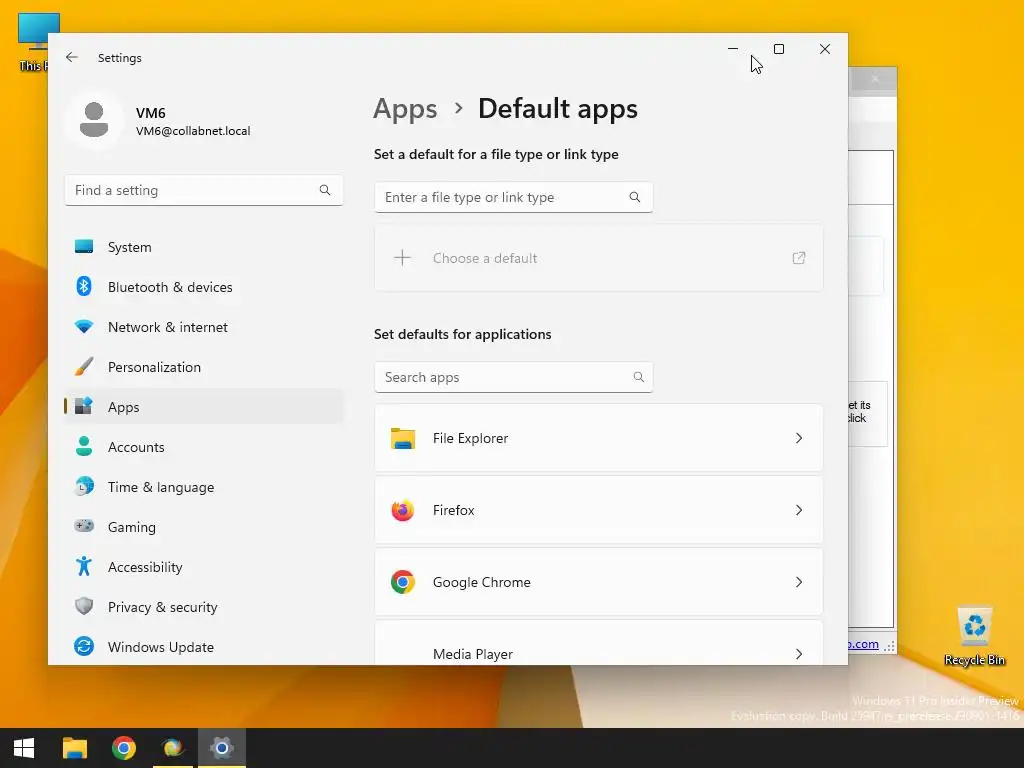Click the File Explorer folder icon in list
This screenshot has width=1024, height=768.
click(403, 438)
